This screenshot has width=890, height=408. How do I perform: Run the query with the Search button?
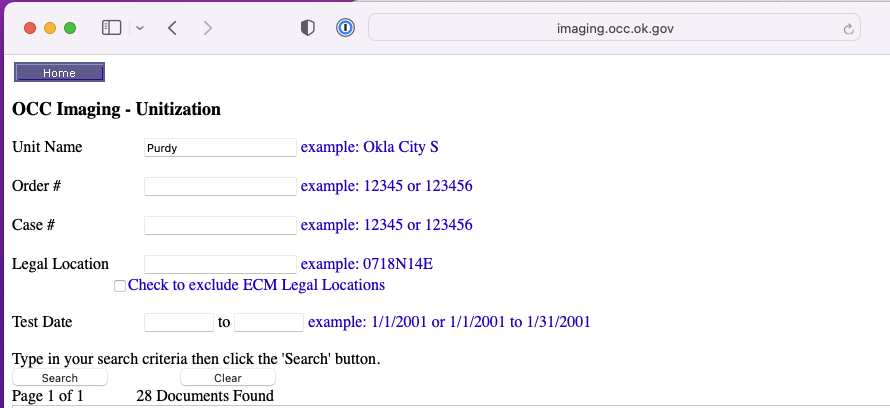pyautogui.click(x=60, y=377)
